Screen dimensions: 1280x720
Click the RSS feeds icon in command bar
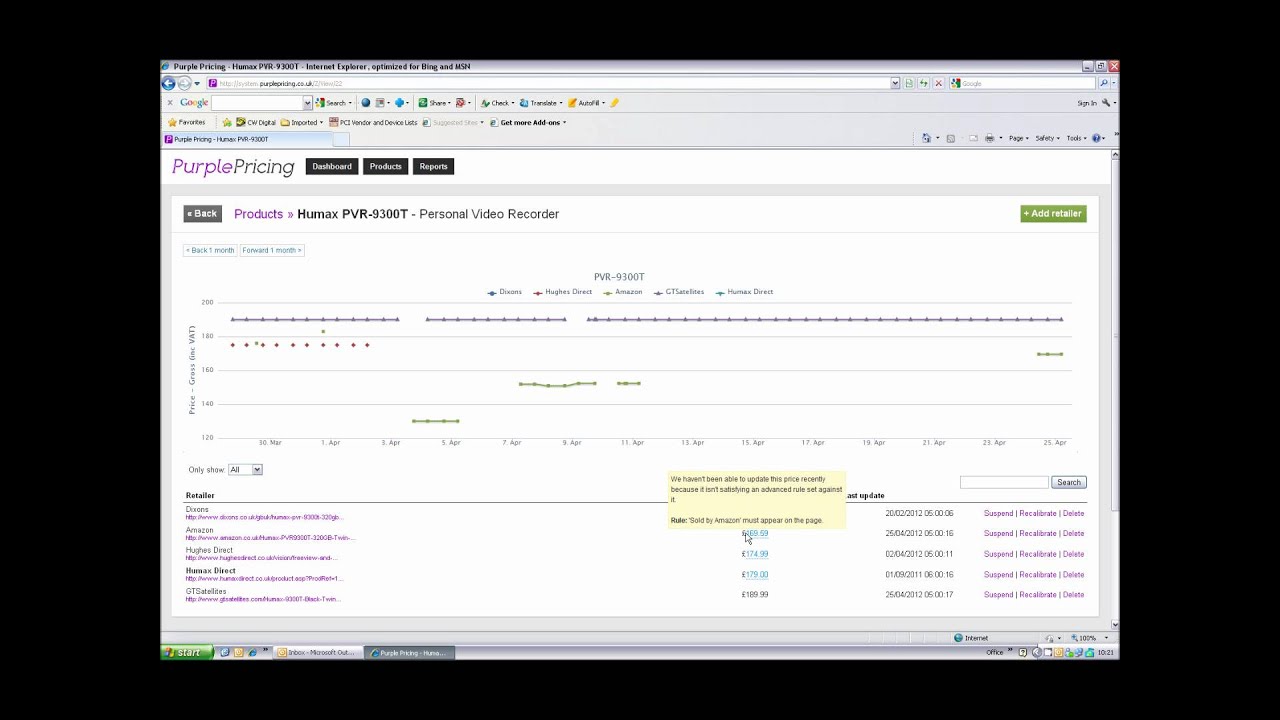pyautogui.click(x=953, y=138)
